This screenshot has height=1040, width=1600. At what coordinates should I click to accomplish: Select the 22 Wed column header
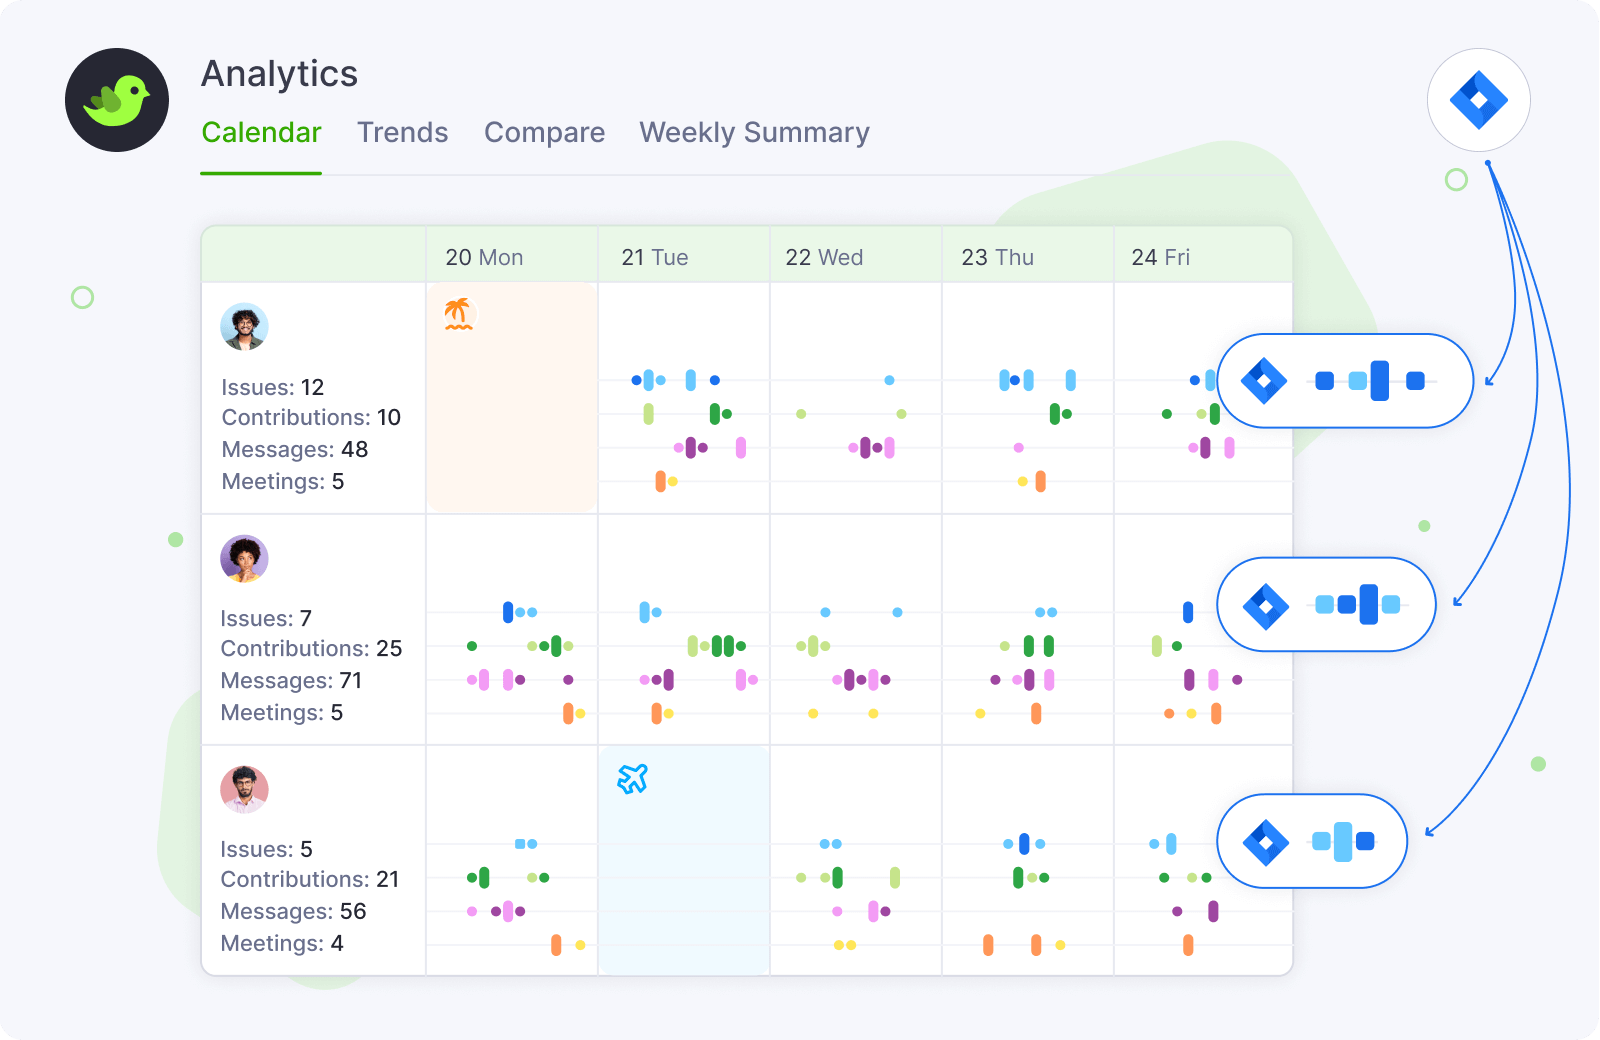824,257
